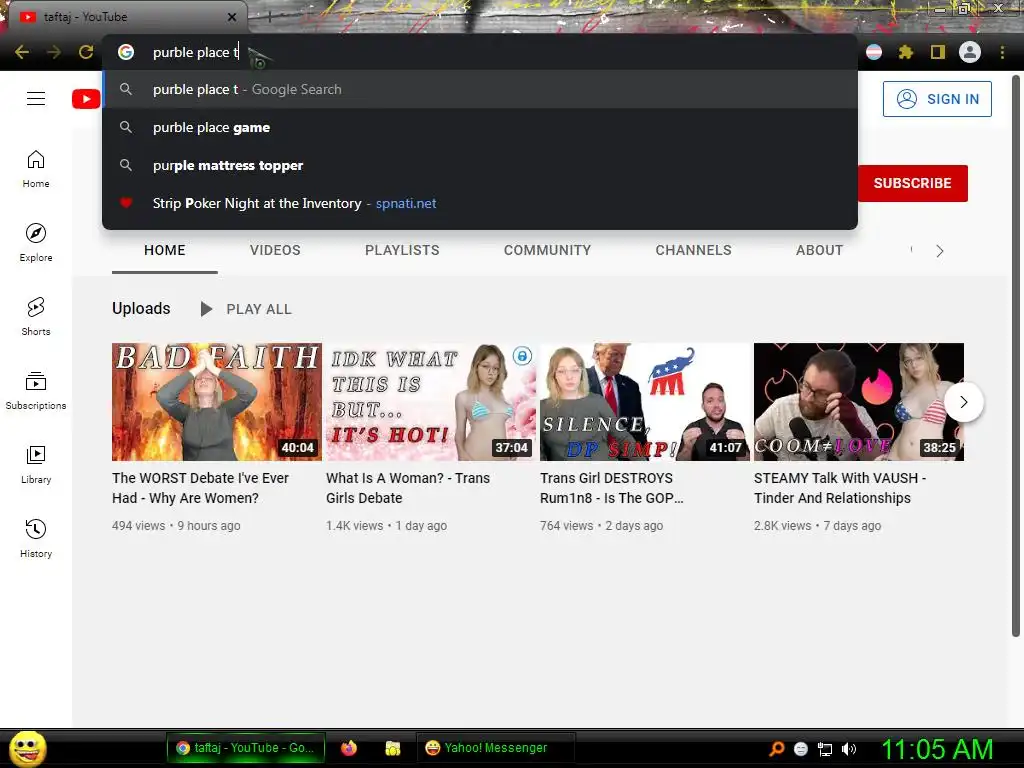Open 'The WORST Debate I've Ever Had' title
The width and height of the screenshot is (1024, 768).
point(200,488)
